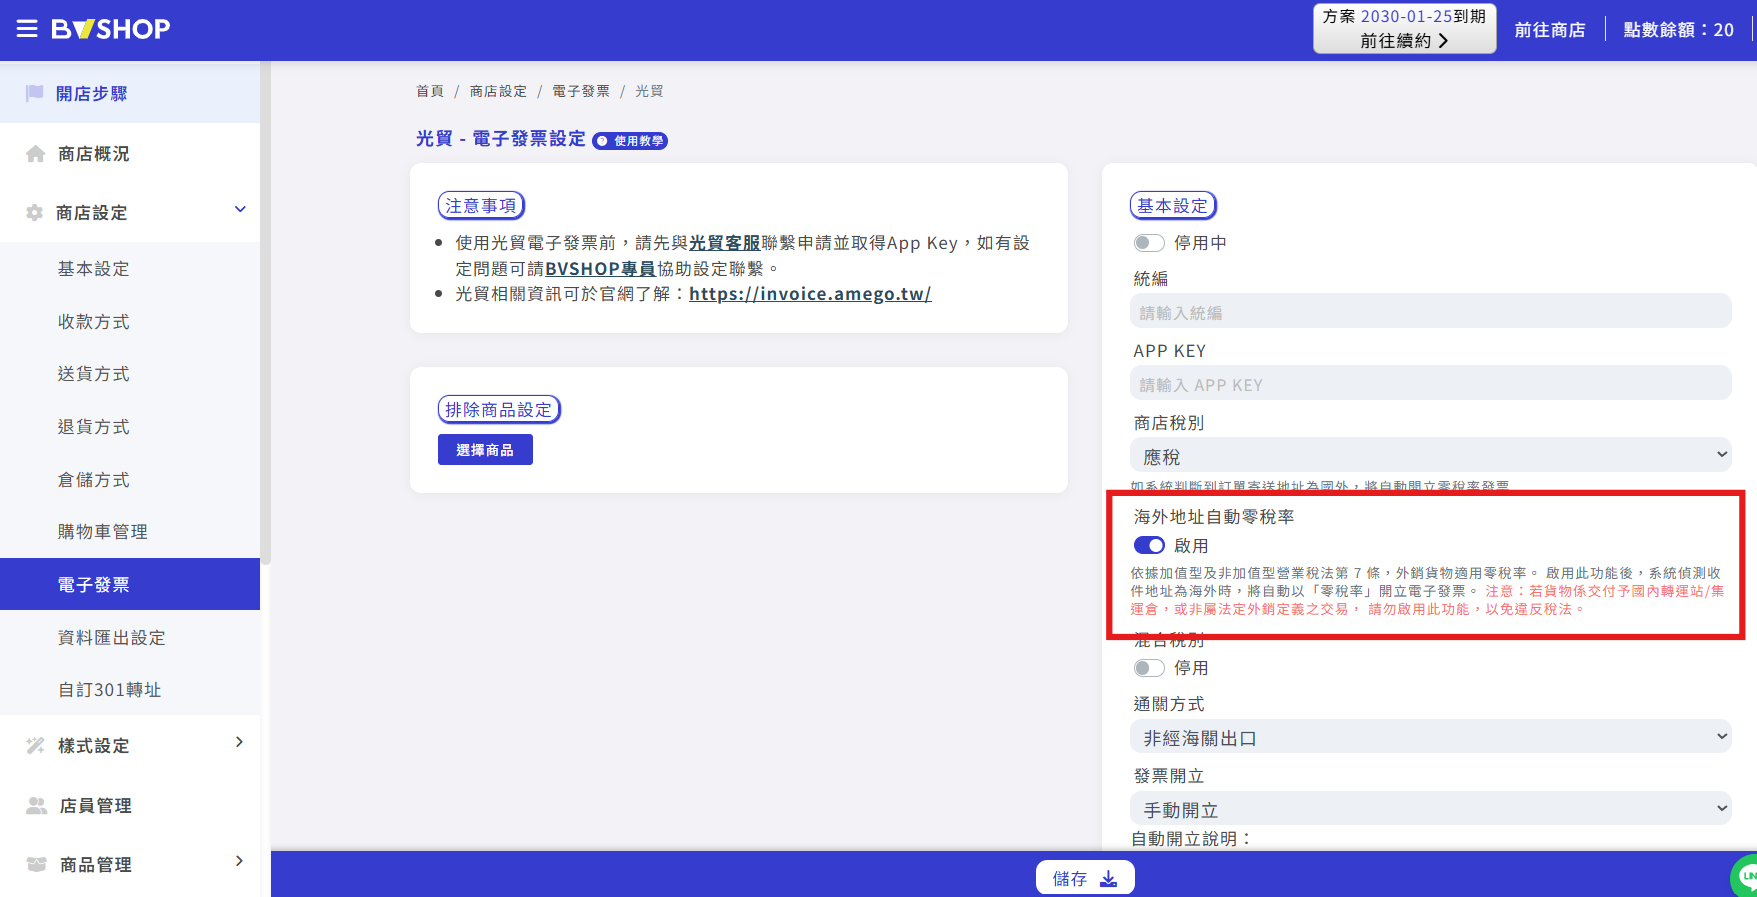
Task: Click the APP KEY input field
Action: (x=1431, y=383)
